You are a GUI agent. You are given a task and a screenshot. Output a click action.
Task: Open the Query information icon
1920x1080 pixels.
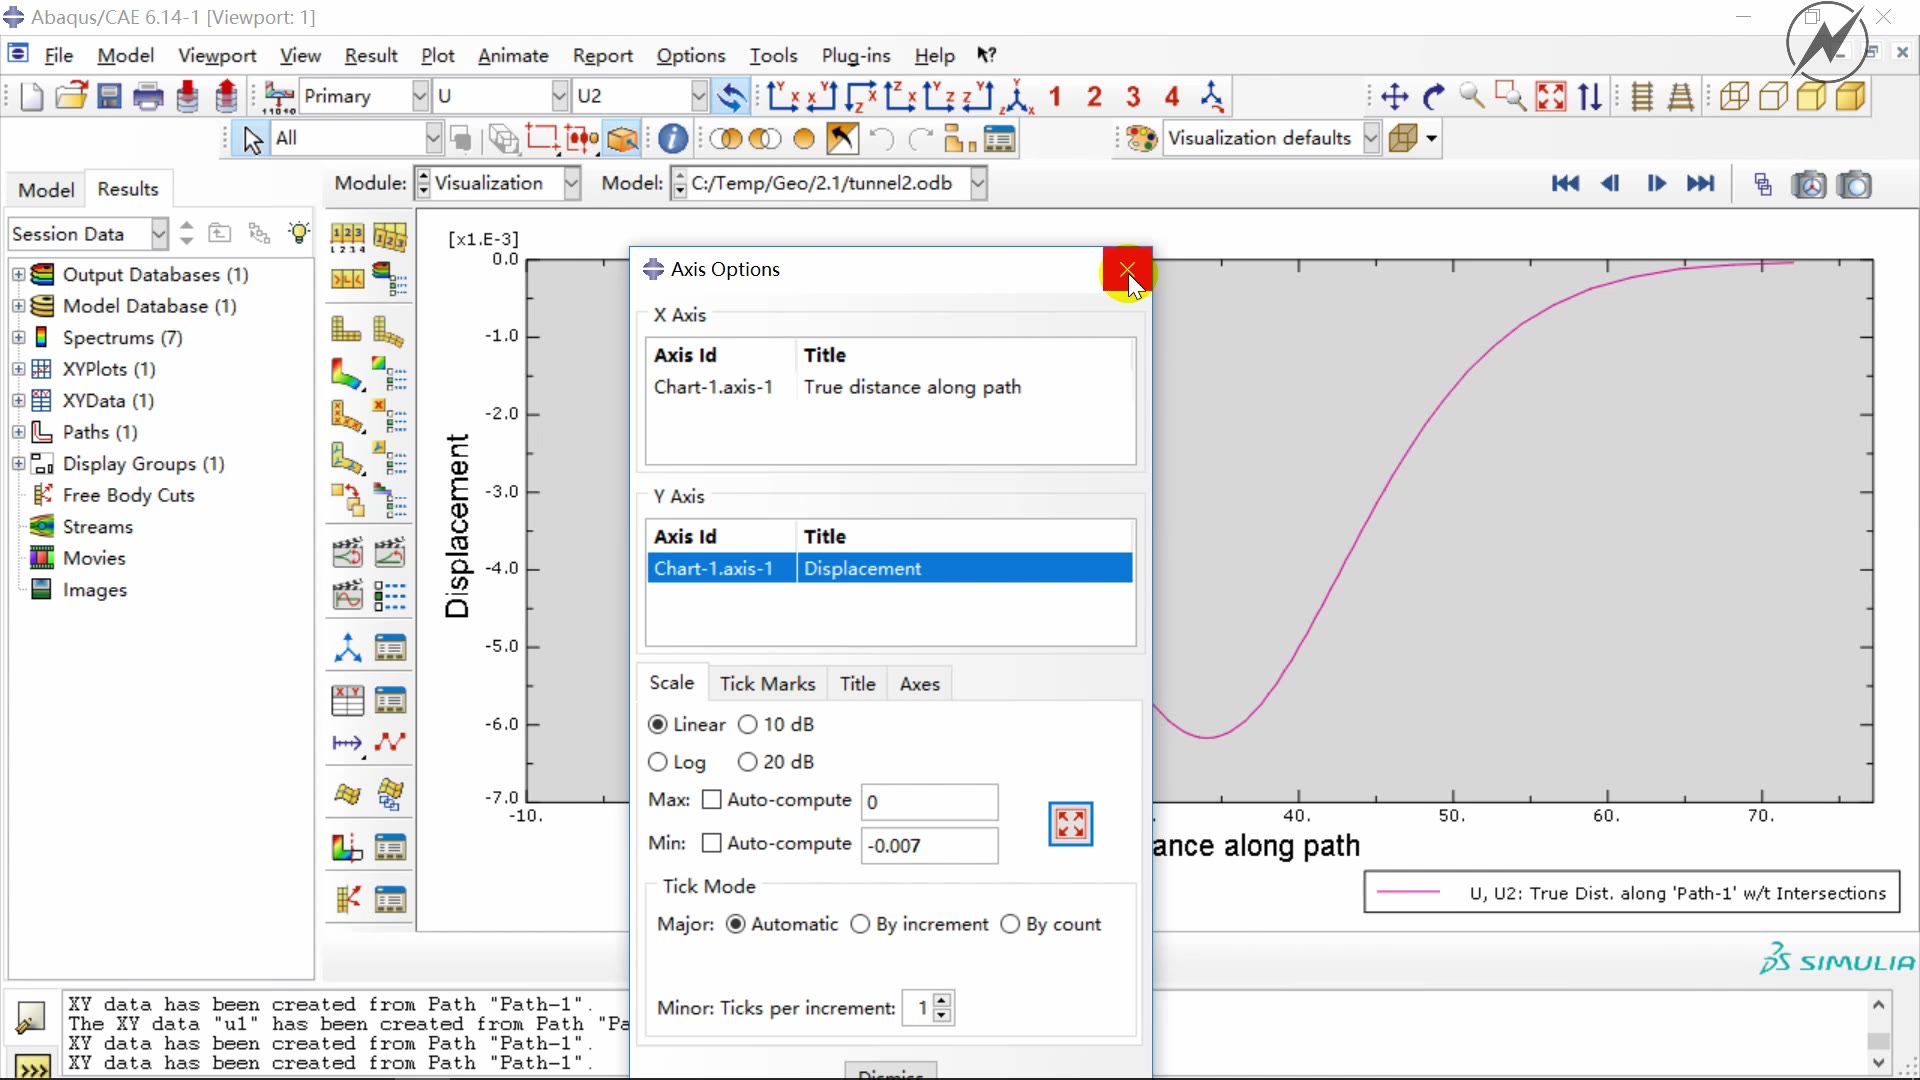[673, 139]
